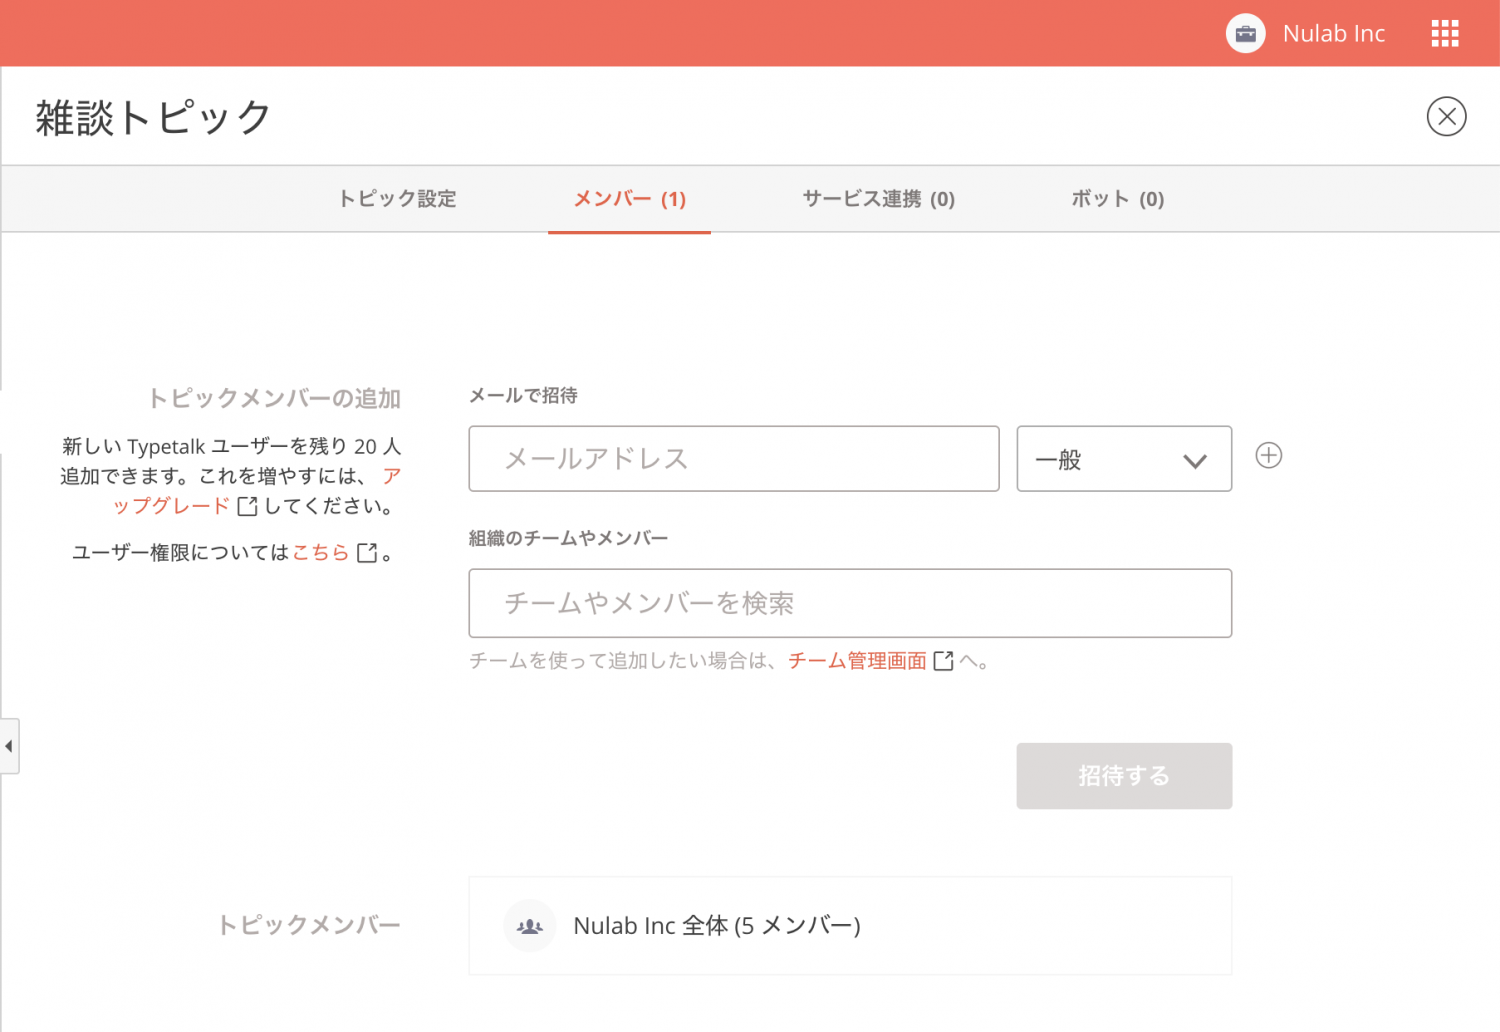Expand the left sidebar arrow handle
1500x1032 pixels.
pos(9,746)
